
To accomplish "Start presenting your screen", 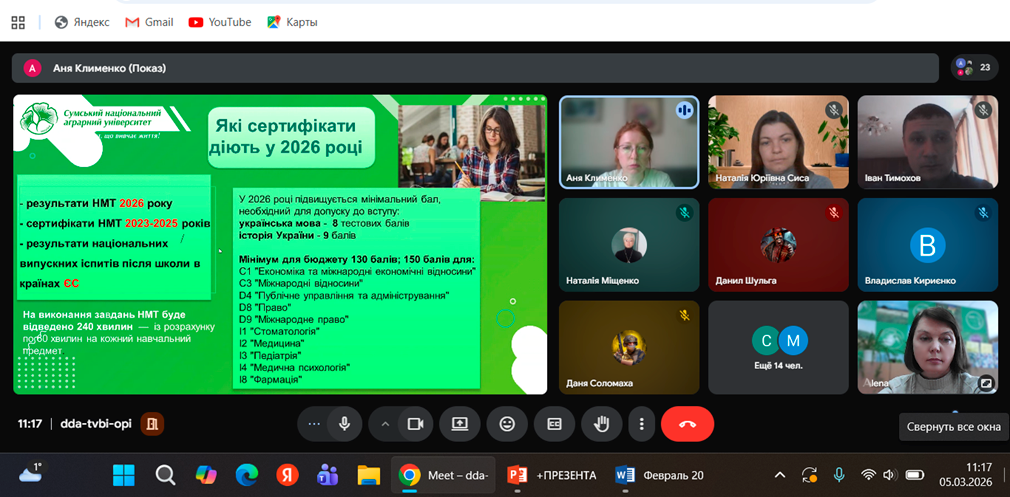I will point(460,423).
